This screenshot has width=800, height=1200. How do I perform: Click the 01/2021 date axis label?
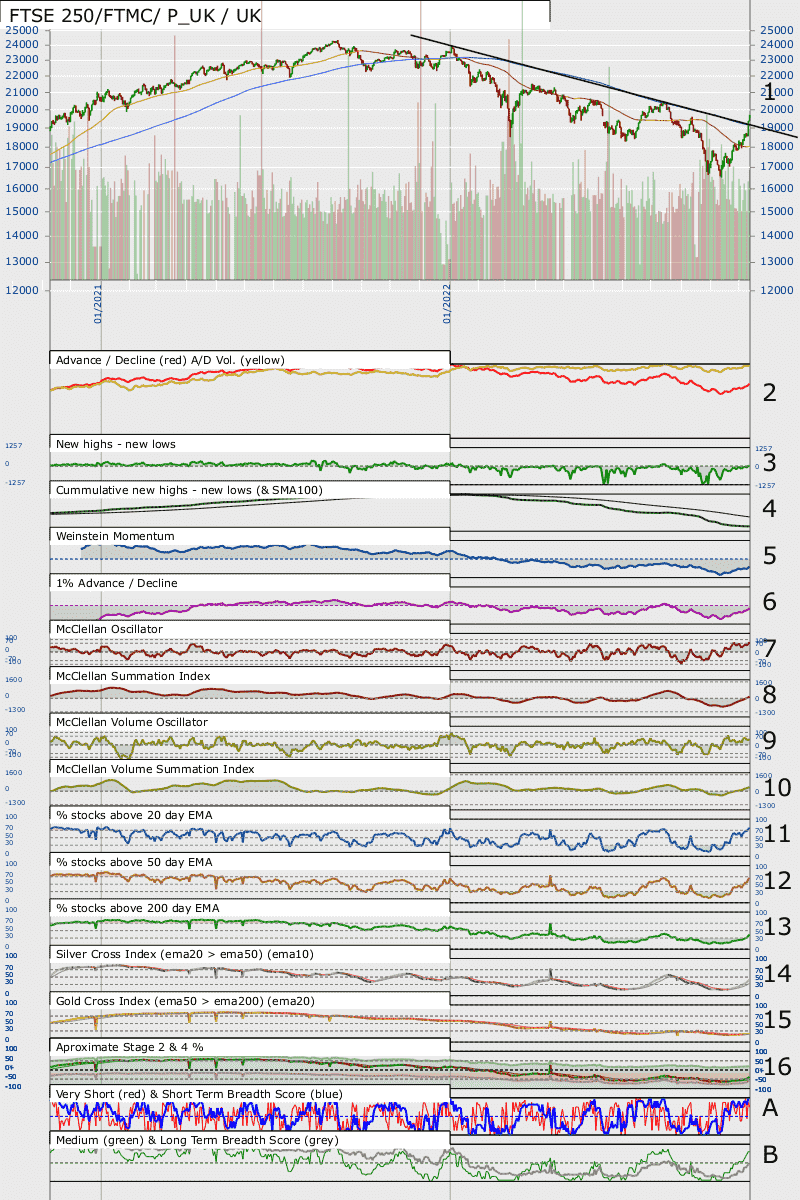[98, 303]
